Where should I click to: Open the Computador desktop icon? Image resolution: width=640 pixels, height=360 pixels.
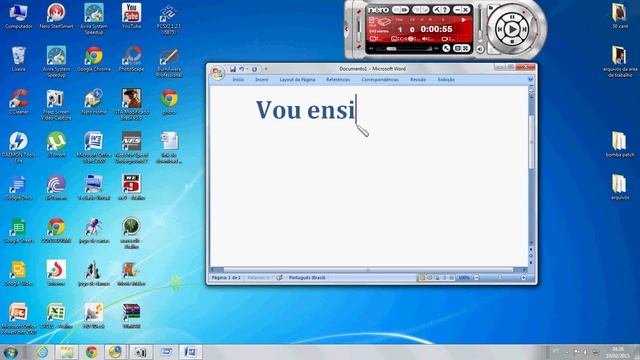click(x=18, y=16)
